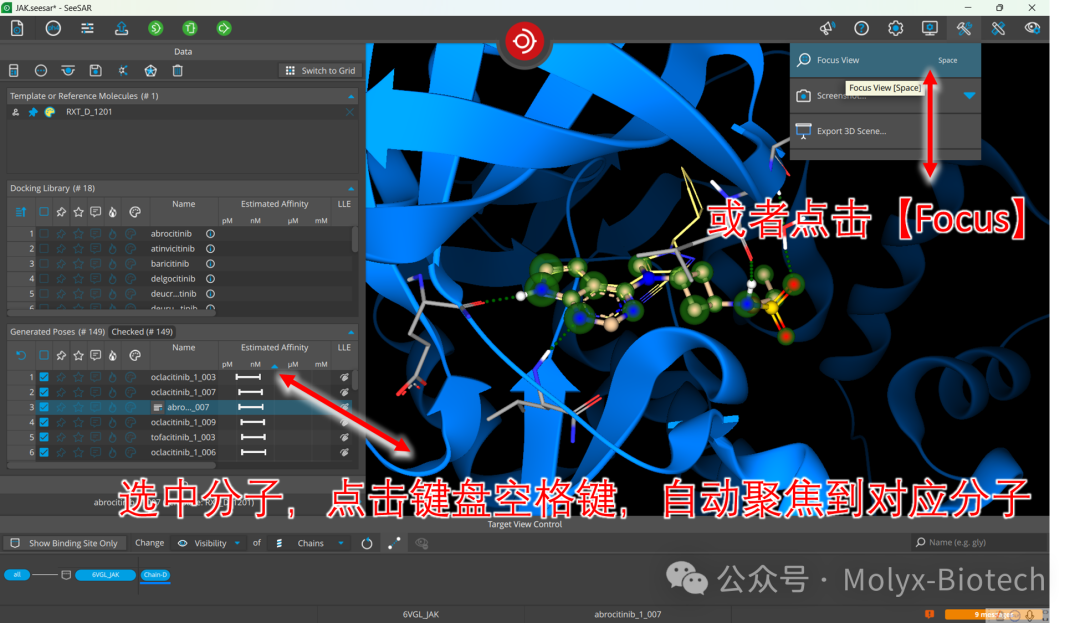The height and width of the screenshot is (623, 1080).
Task: Click the table calculator icon in Data toolbar
Action: [x=14, y=70]
